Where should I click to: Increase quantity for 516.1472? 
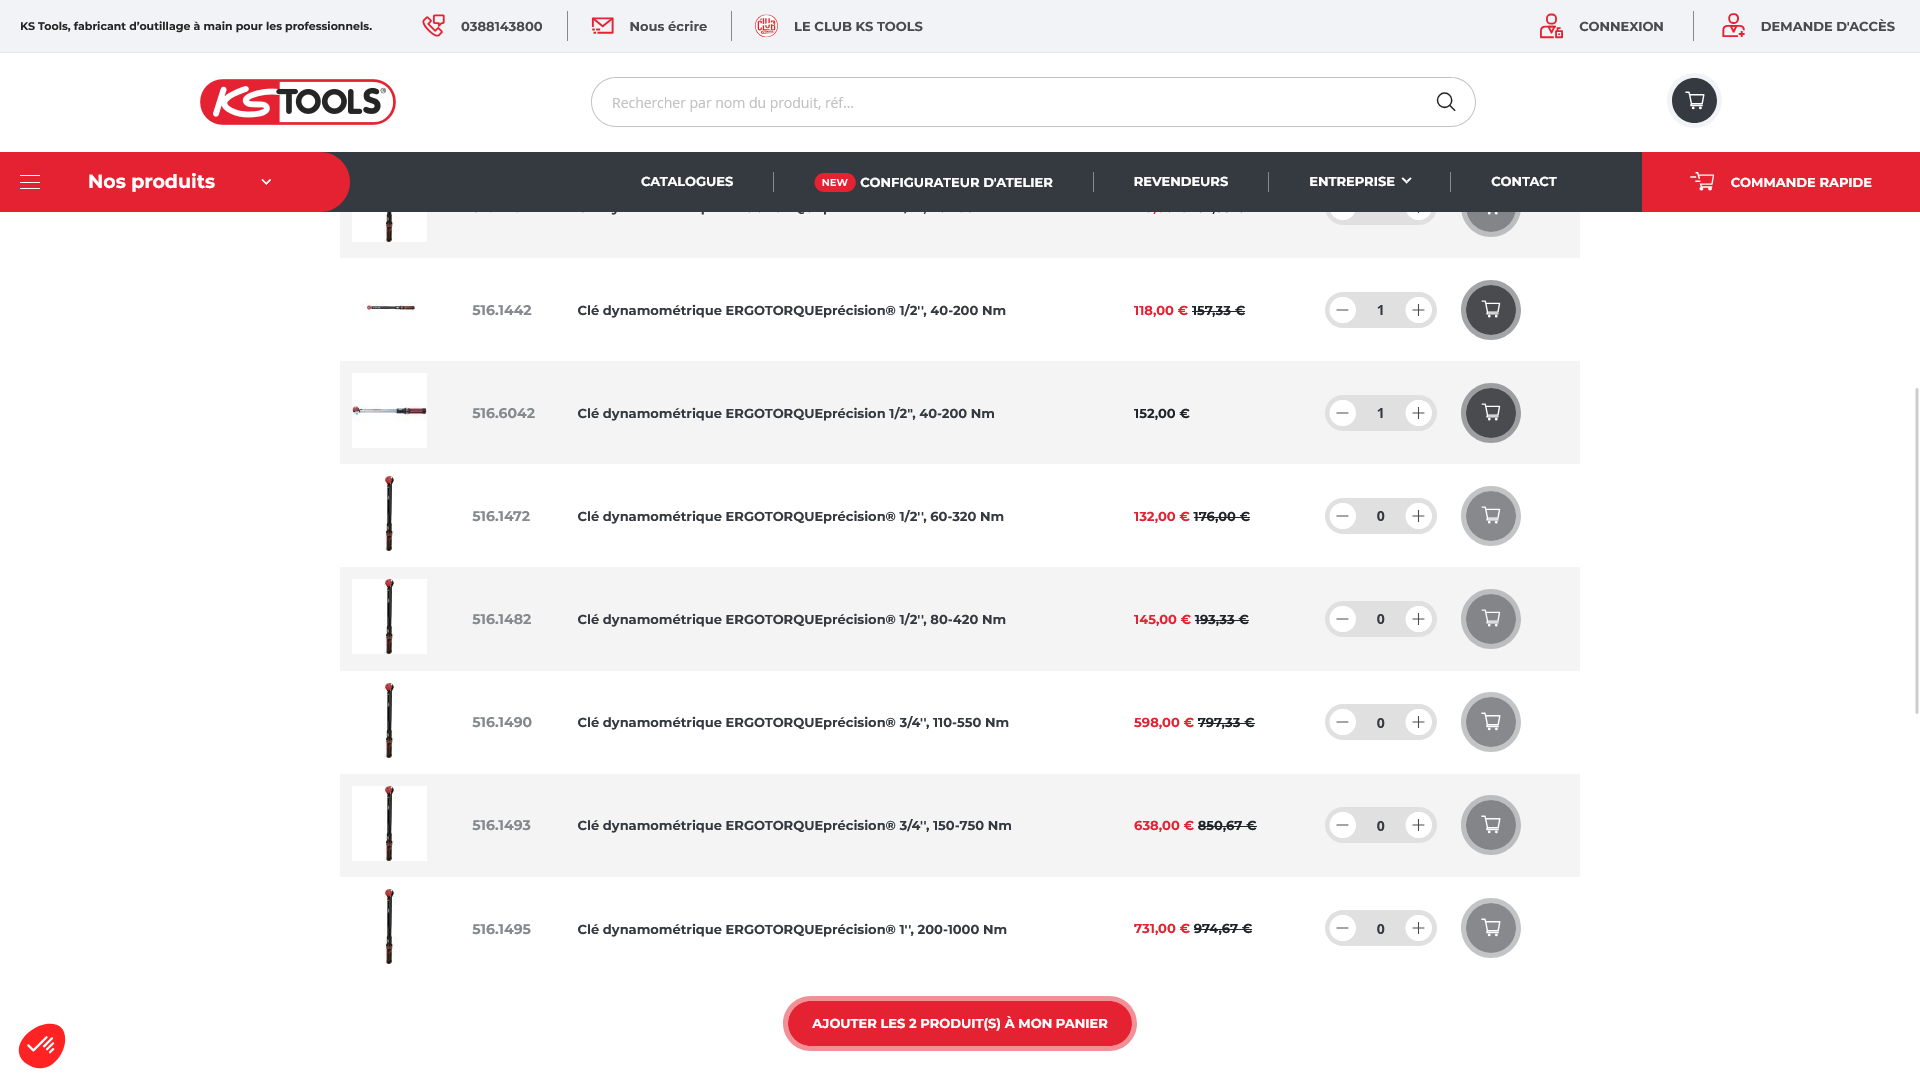coord(1418,516)
